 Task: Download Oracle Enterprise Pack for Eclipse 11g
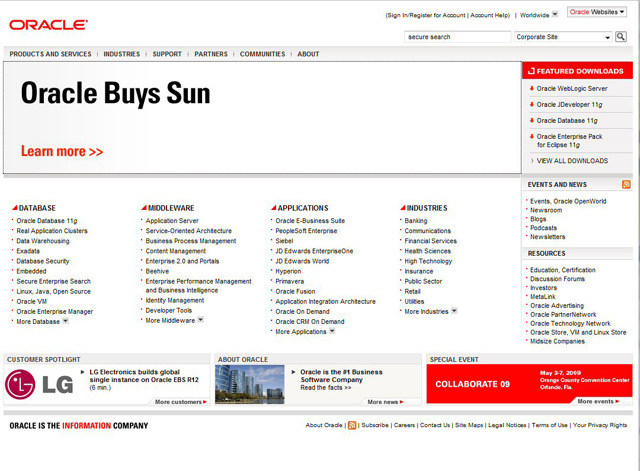pos(569,141)
